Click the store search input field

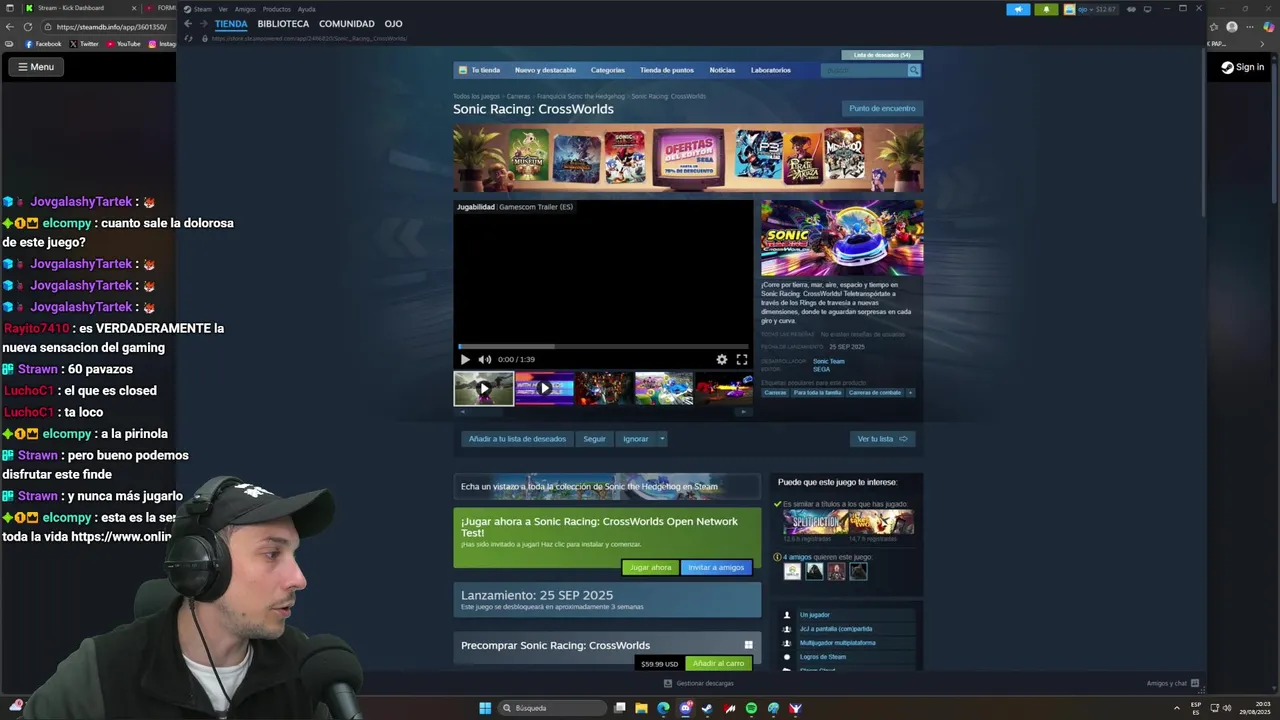(864, 70)
